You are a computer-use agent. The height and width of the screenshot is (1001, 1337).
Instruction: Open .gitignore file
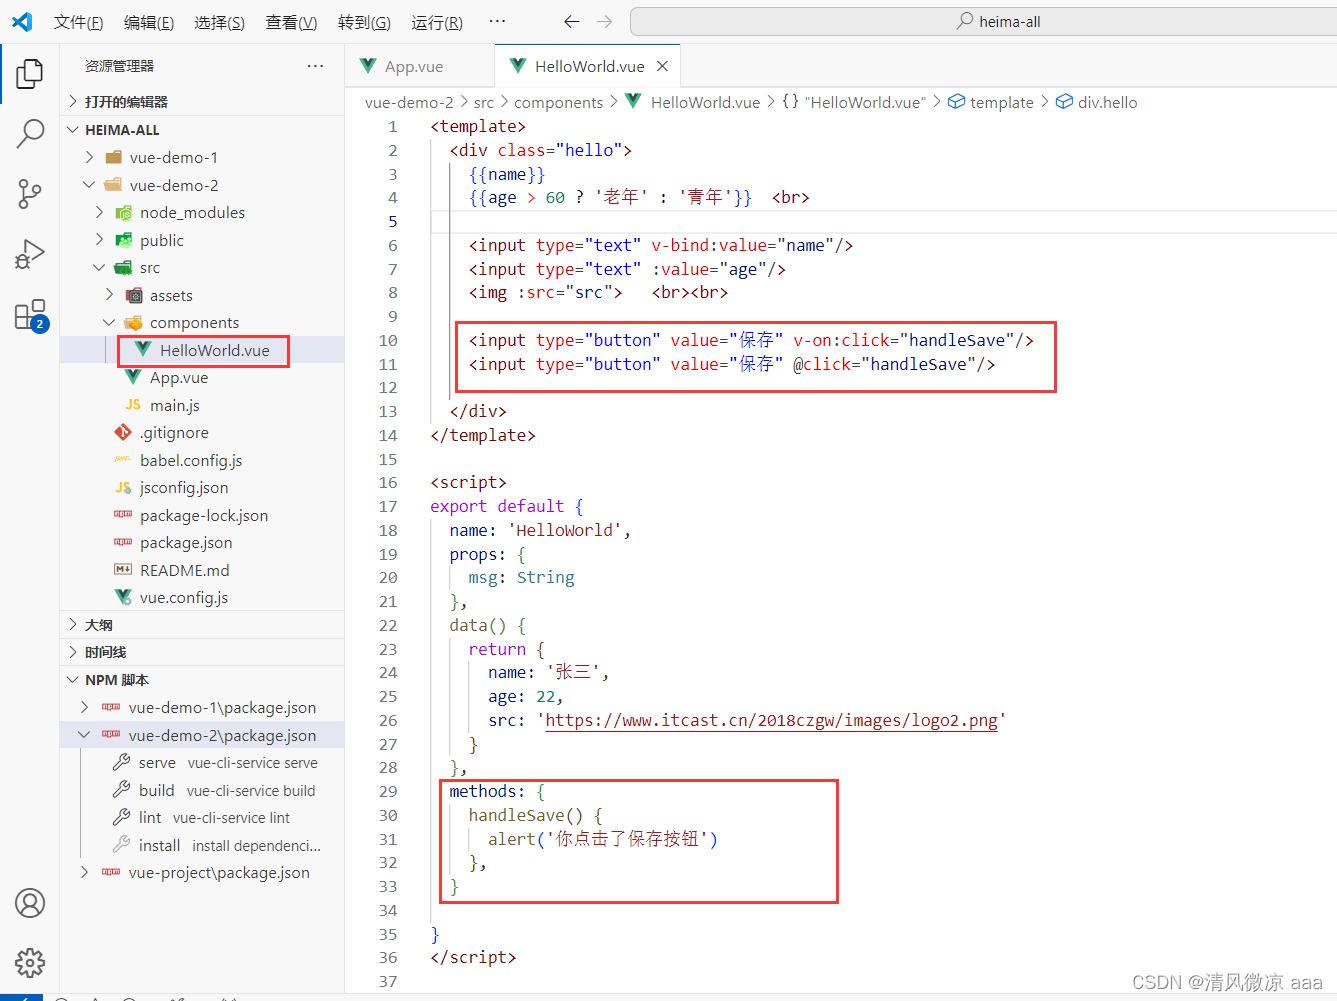coord(202,432)
